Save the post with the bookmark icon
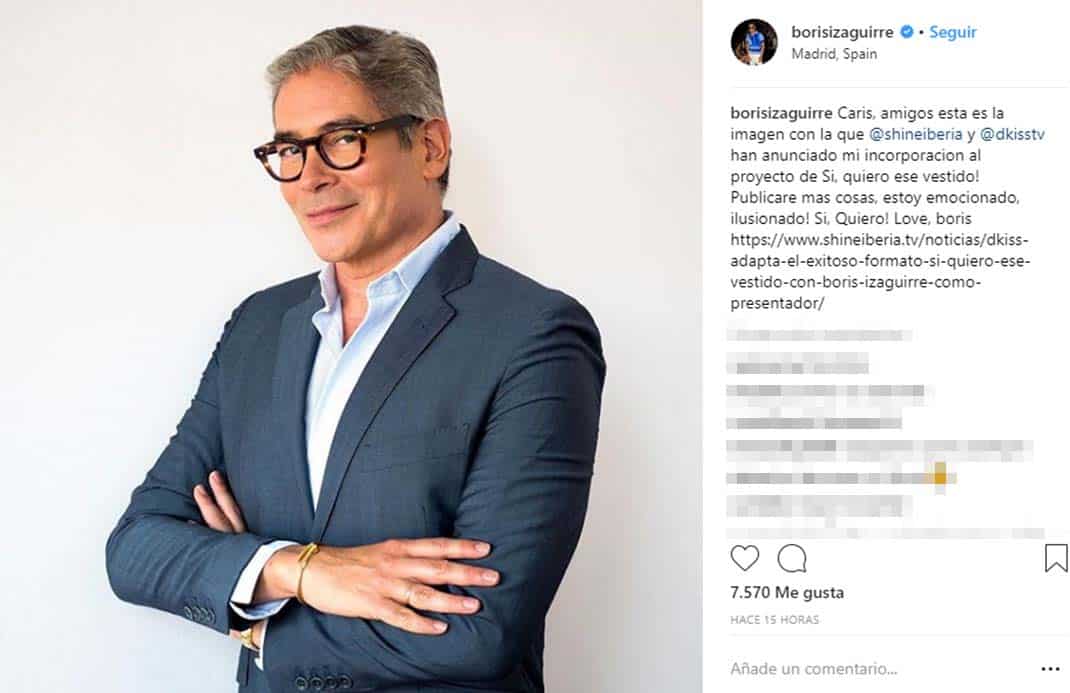The width and height of the screenshot is (1070, 693). click(1056, 557)
